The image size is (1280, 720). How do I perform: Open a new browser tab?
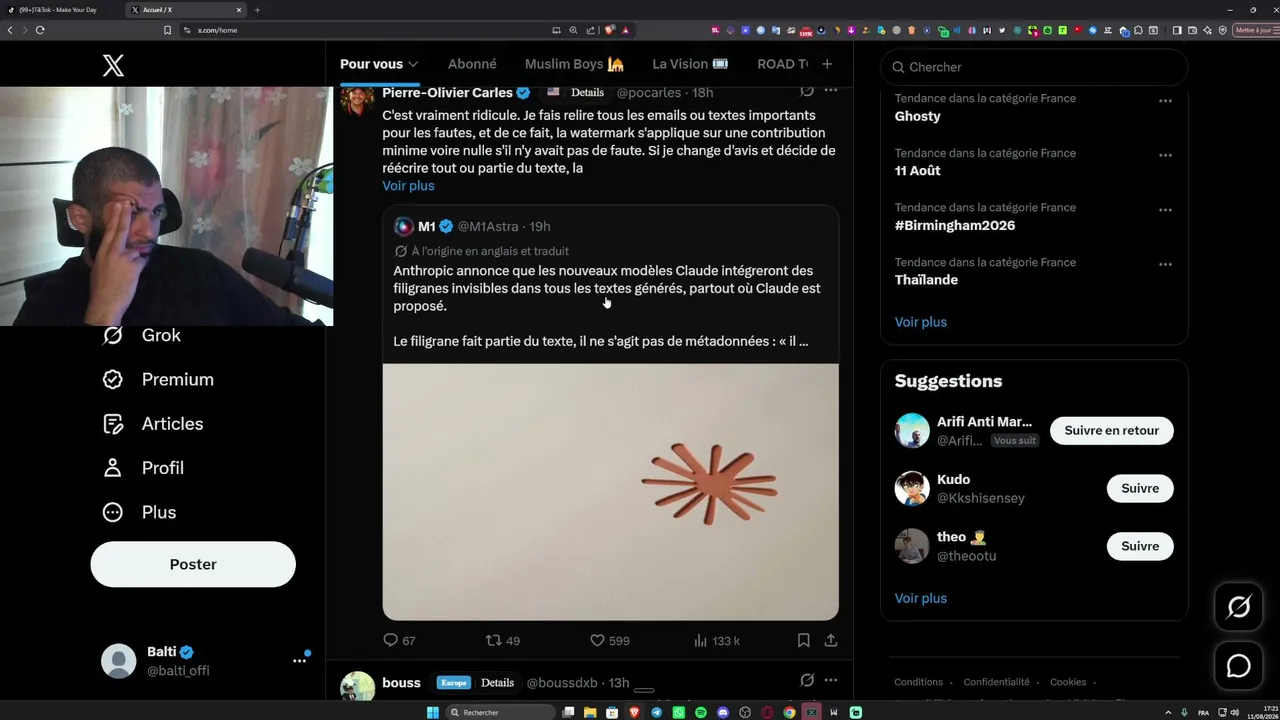click(257, 10)
